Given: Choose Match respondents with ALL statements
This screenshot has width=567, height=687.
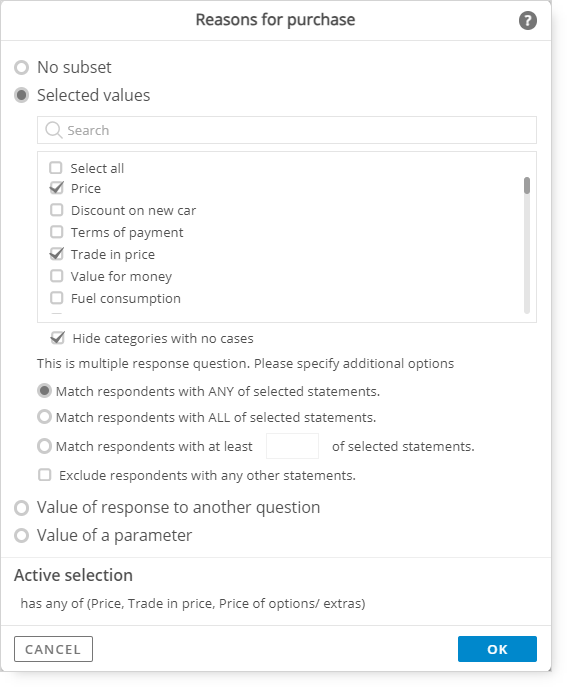Looking at the screenshot, I should tap(44, 417).
